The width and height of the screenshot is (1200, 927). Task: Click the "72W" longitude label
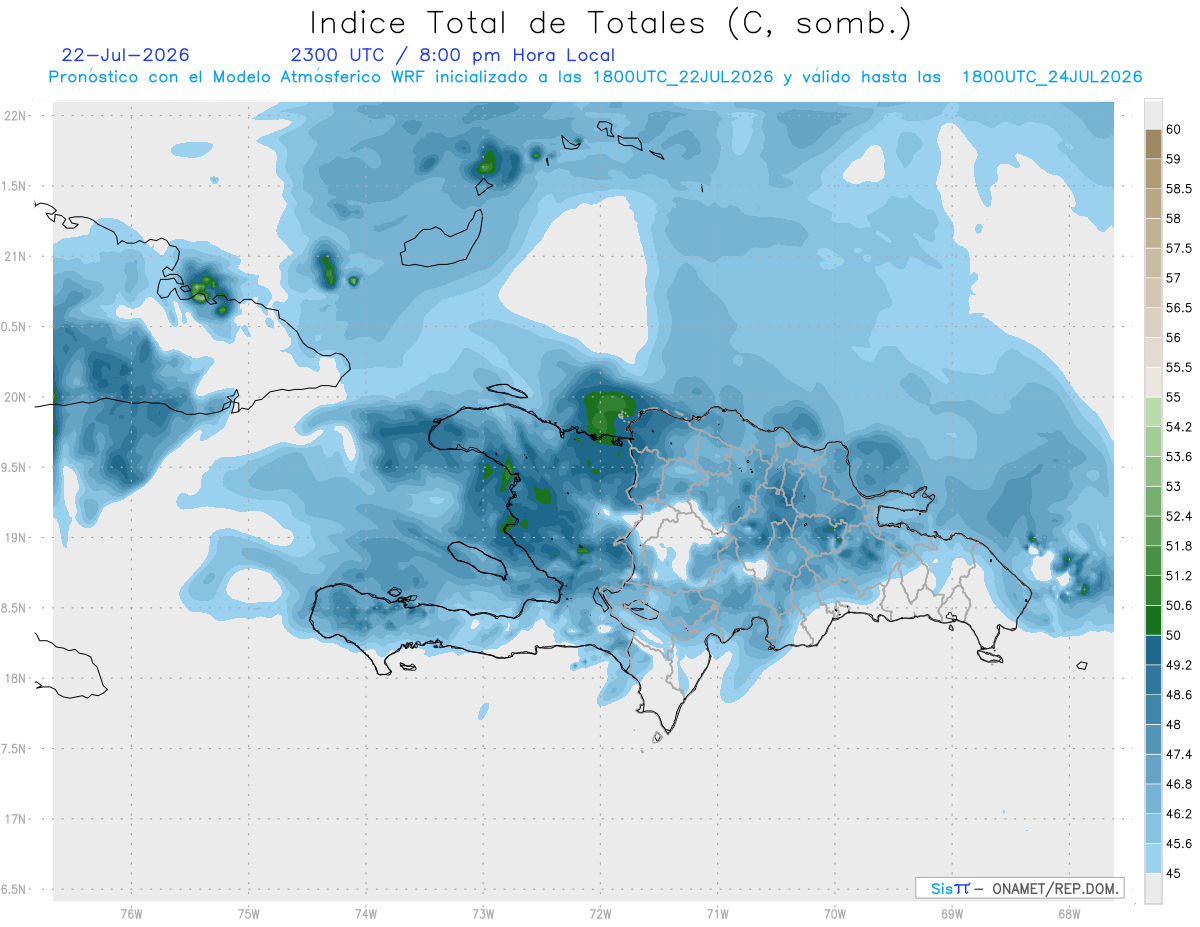pos(600,914)
